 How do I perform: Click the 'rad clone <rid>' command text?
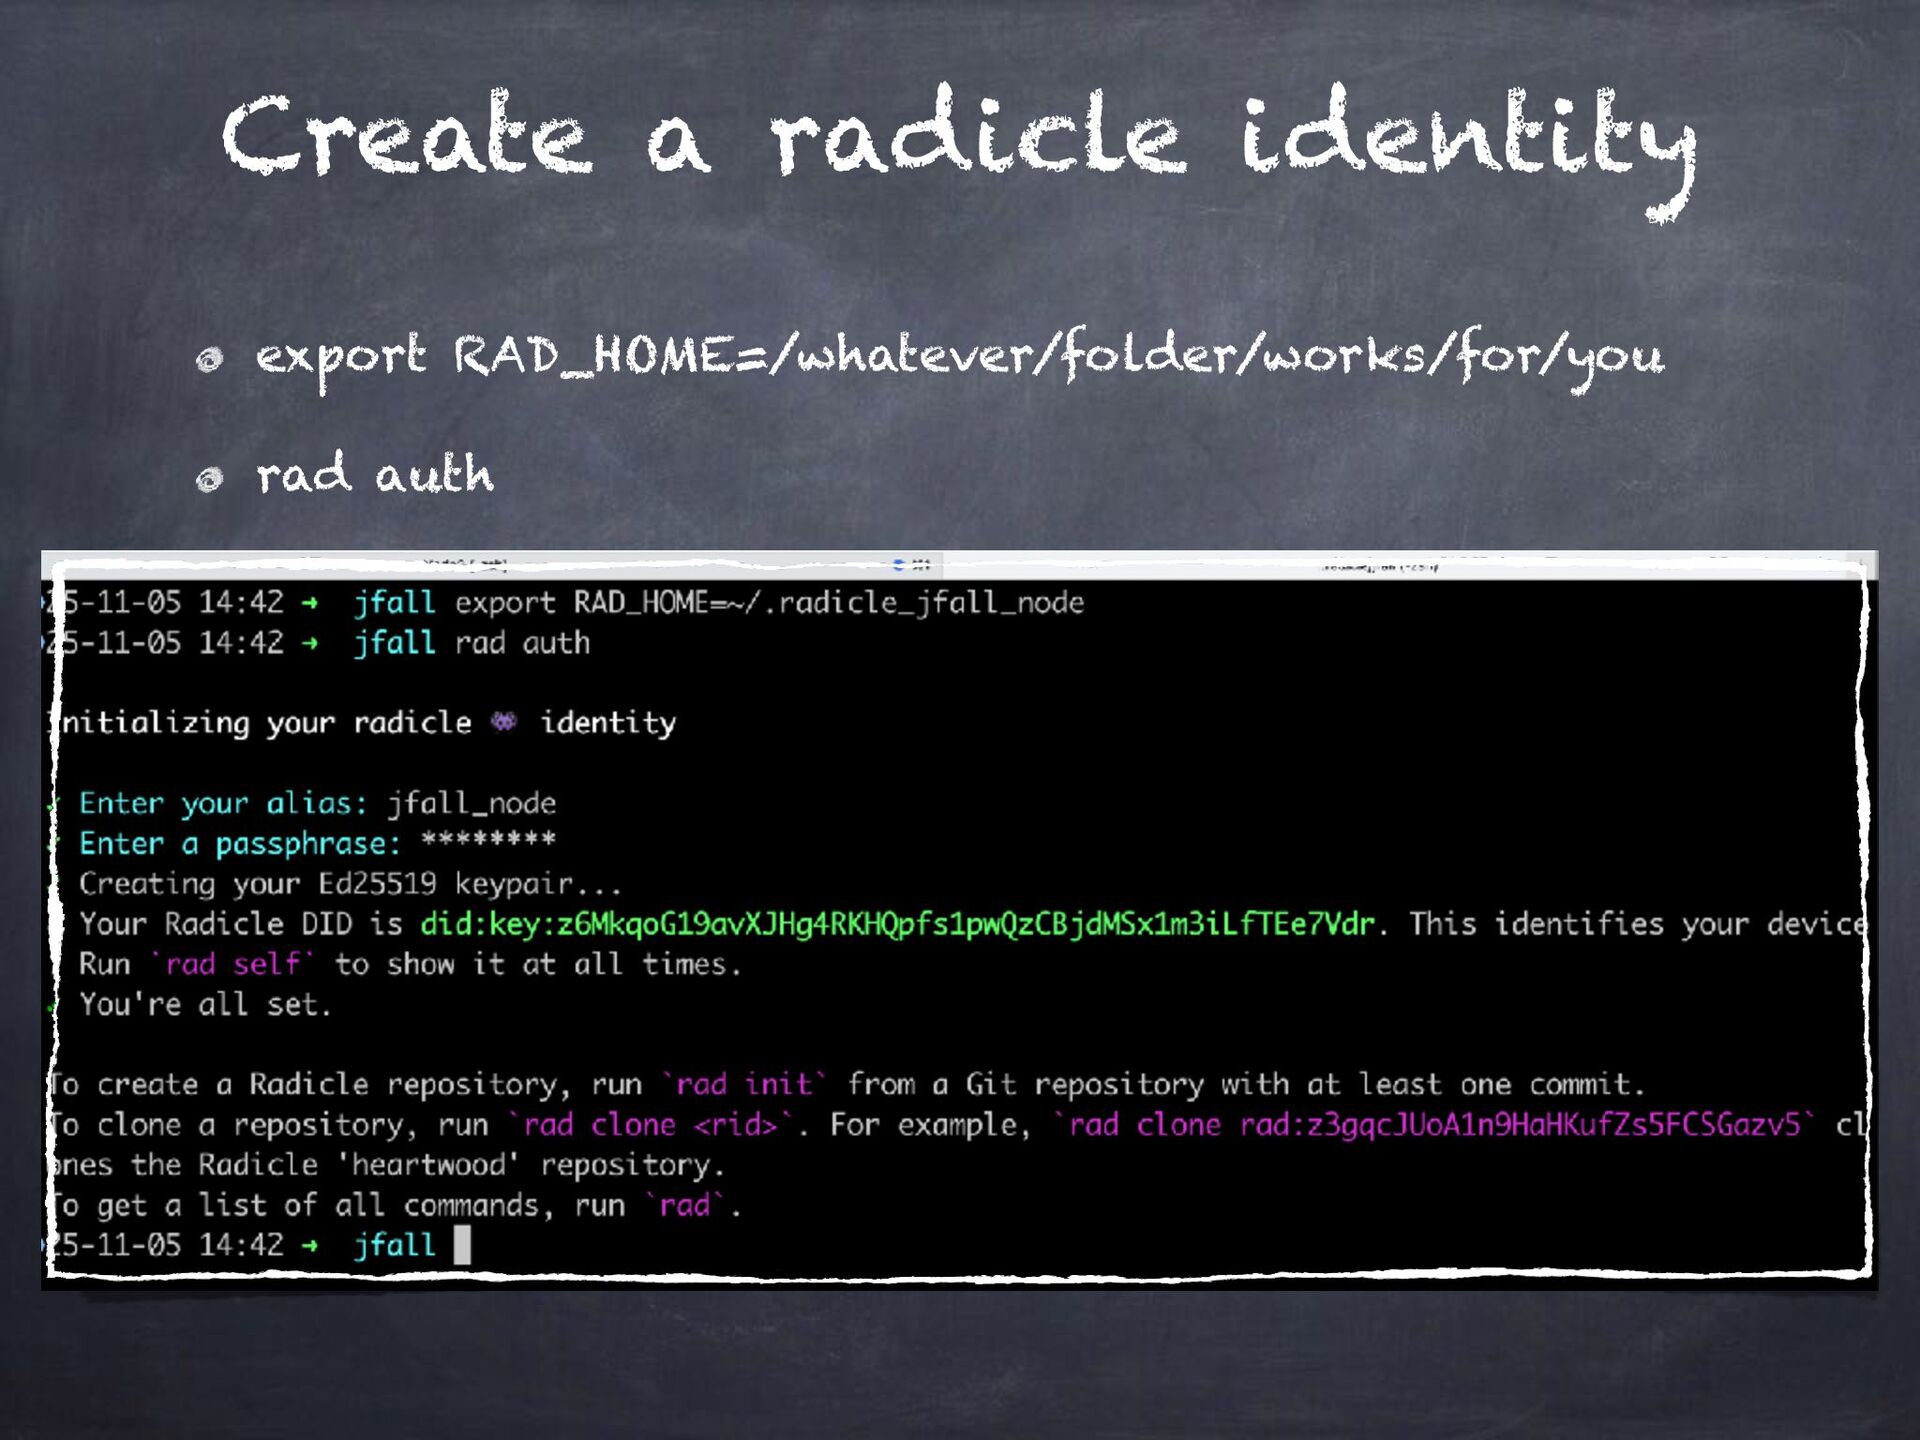(x=650, y=1125)
